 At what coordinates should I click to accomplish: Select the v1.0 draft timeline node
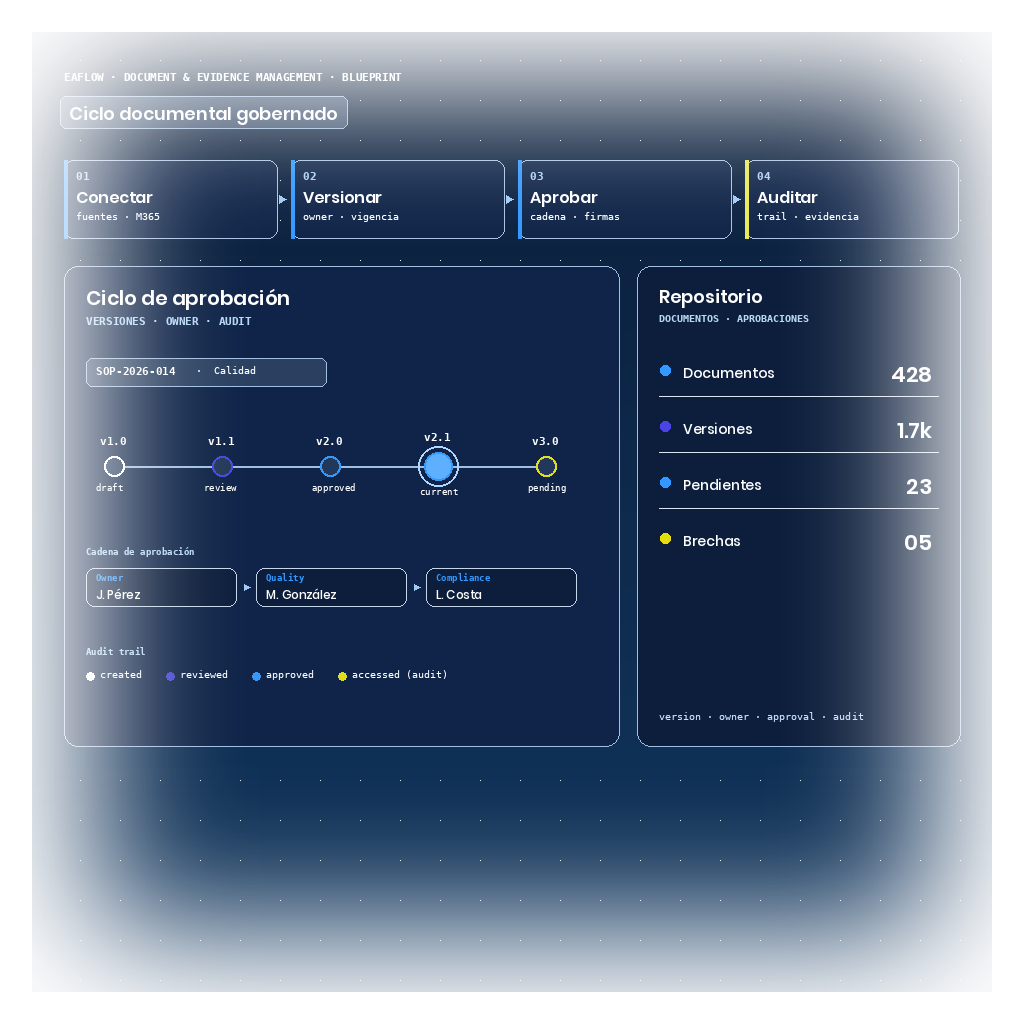click(114, 466)
